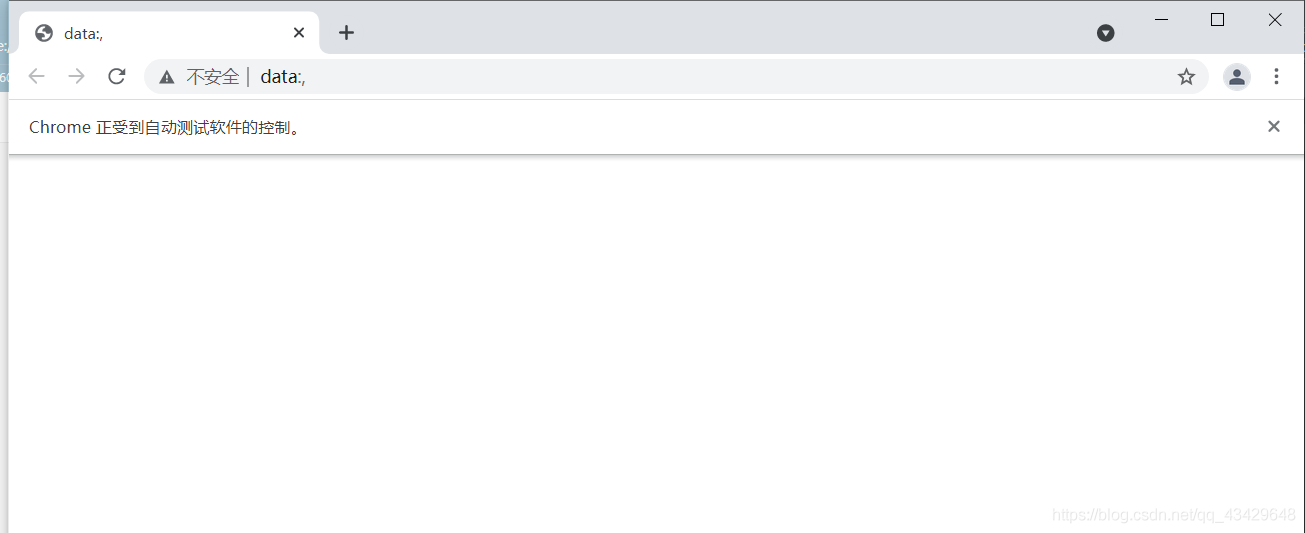Click the Chrome 正受到自动测试软件的控制 message
The height and width of the screenshot is (533, 1305).
click(x=165, y=127)
